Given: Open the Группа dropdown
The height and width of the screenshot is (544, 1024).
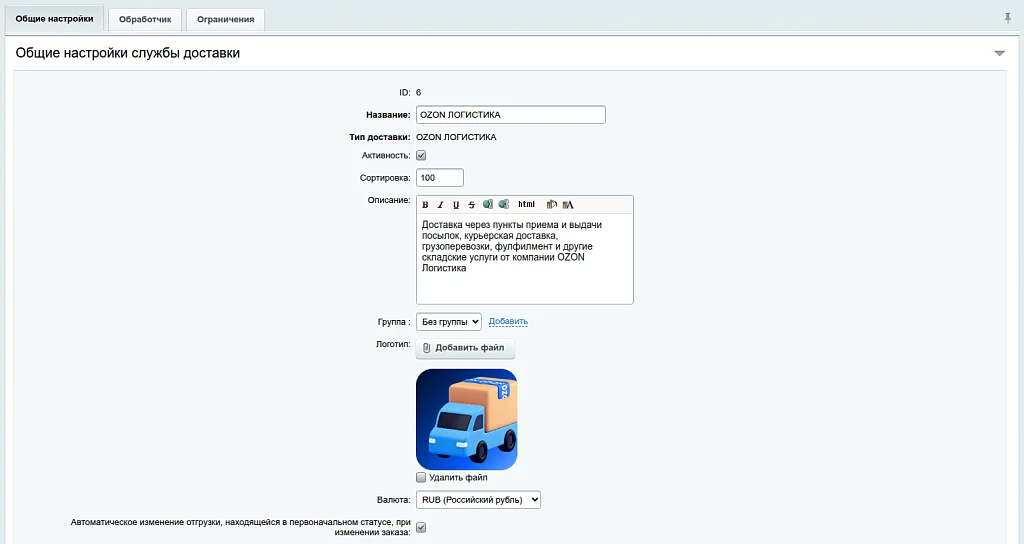Looking at the screenshot, I should coord(449,321).
